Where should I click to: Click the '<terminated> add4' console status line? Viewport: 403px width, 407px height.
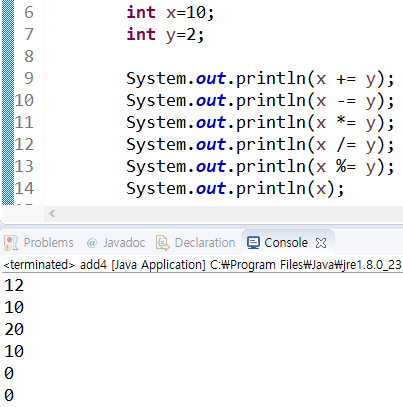[202, 265]
